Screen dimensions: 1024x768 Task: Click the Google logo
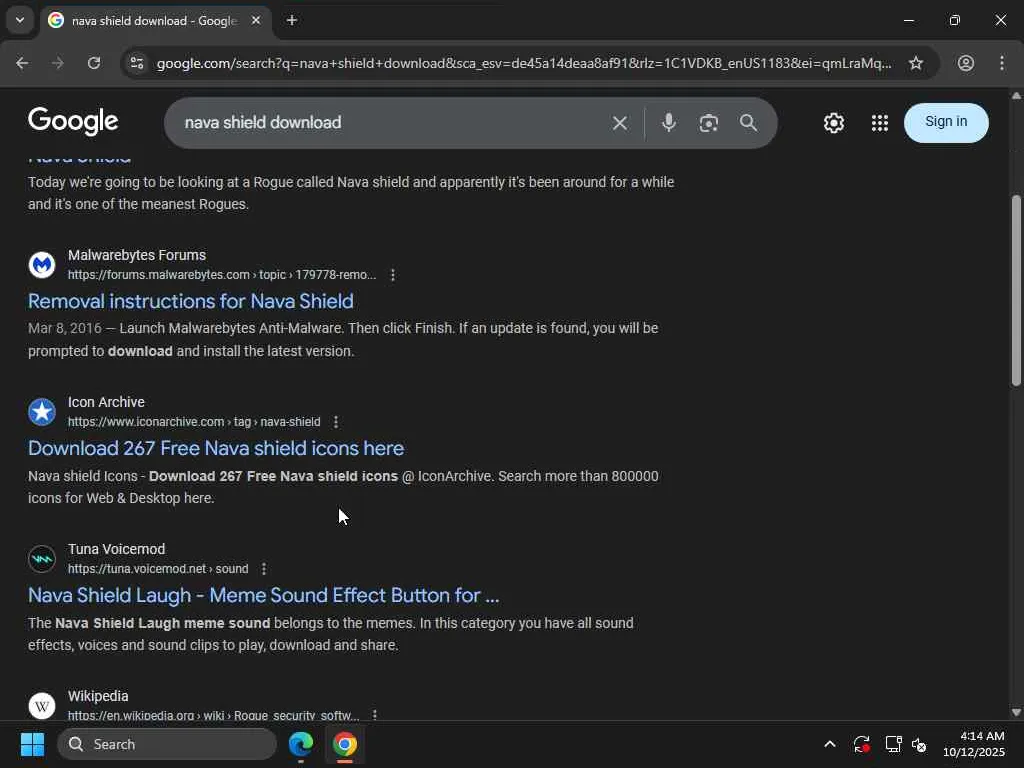pos(73,121)
